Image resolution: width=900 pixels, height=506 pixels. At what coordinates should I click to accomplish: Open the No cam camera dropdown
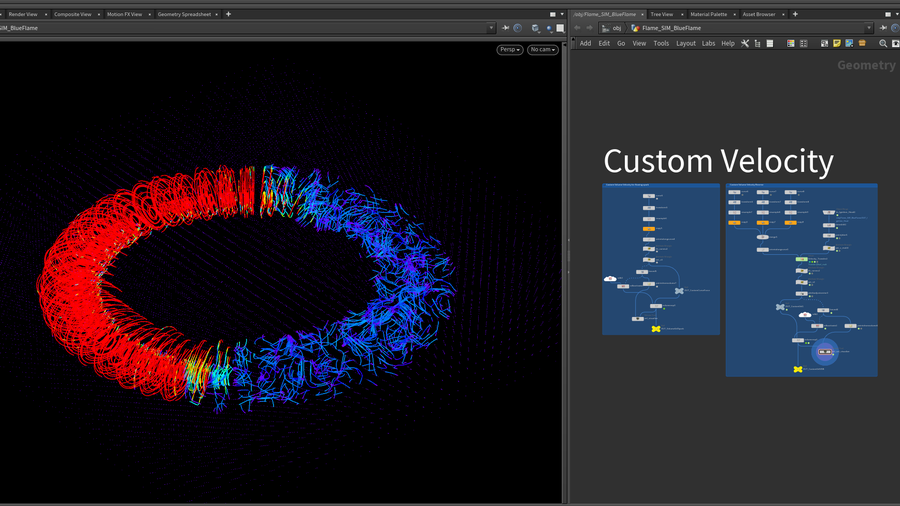coord(543,49)
